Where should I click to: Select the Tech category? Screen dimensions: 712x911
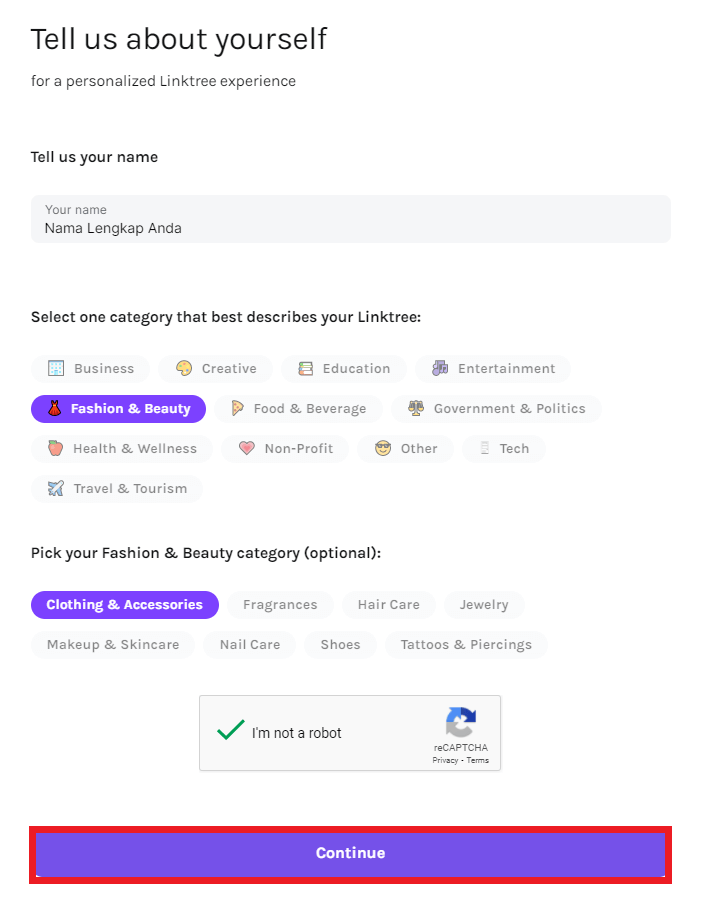(x=504, y=449)
